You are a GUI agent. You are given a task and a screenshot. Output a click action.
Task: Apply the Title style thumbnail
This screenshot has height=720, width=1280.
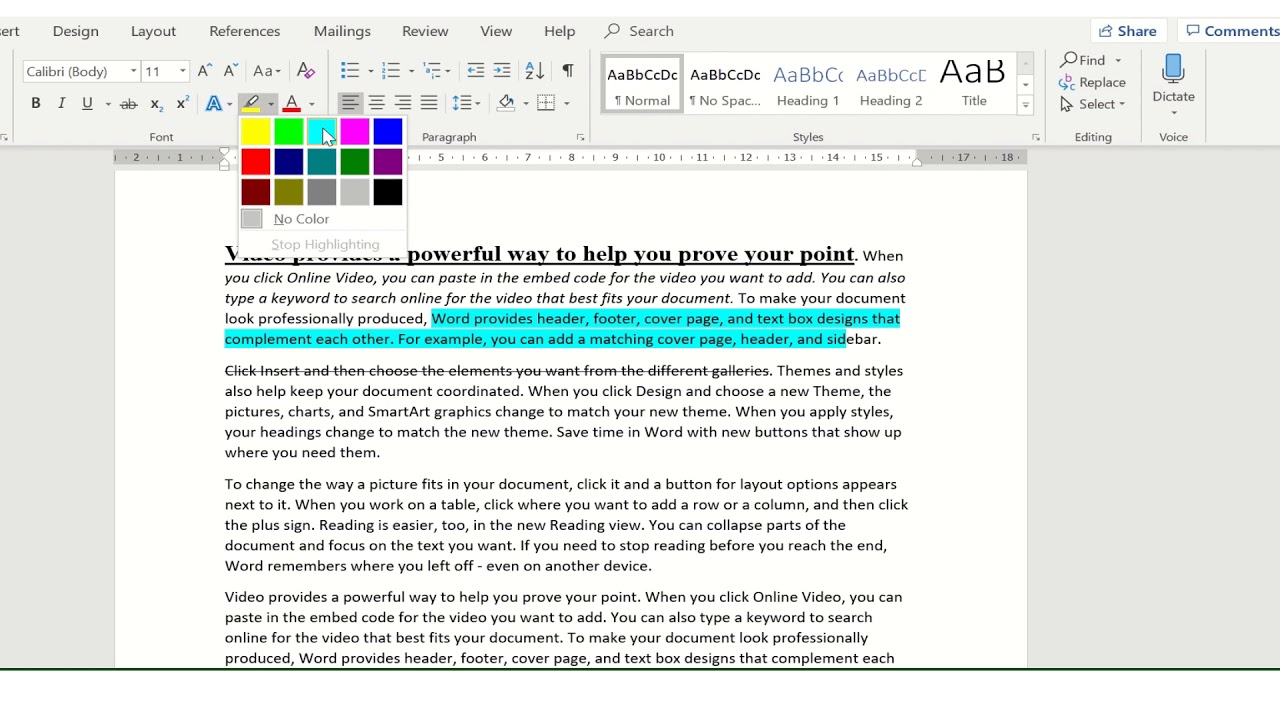pos(974,84)
